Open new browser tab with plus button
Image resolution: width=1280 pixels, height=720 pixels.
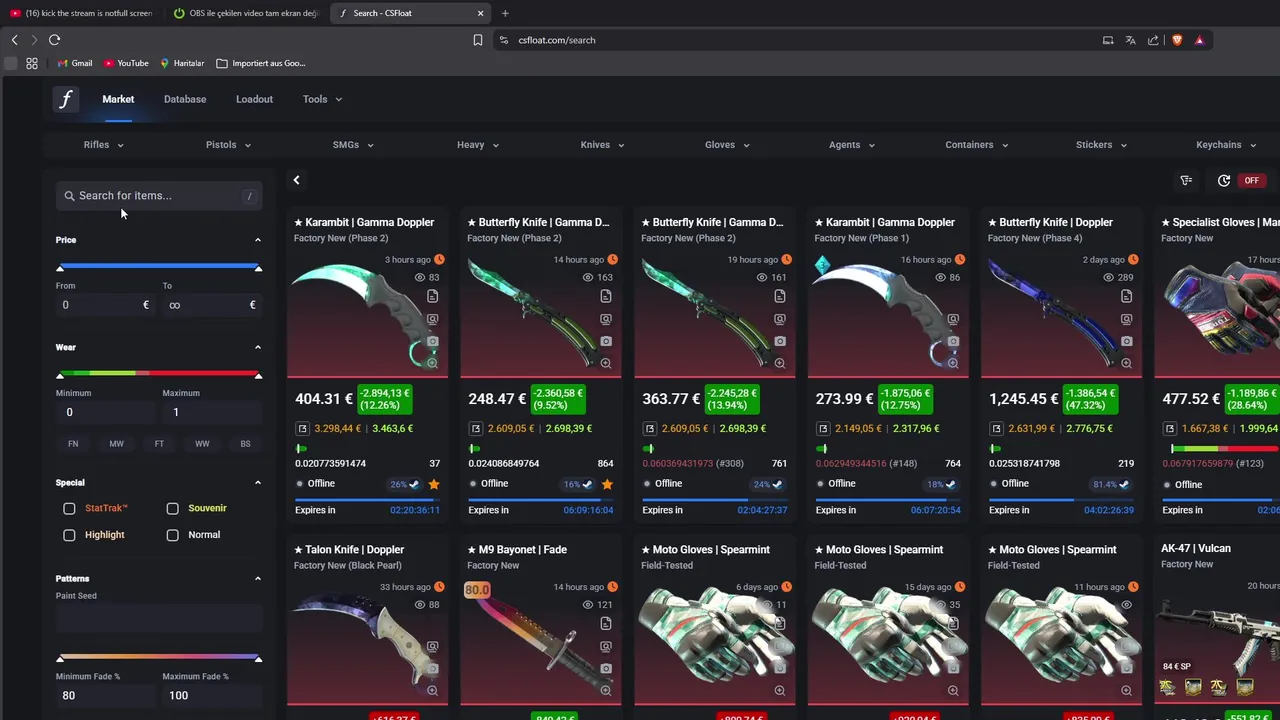[x=505, y=13]
